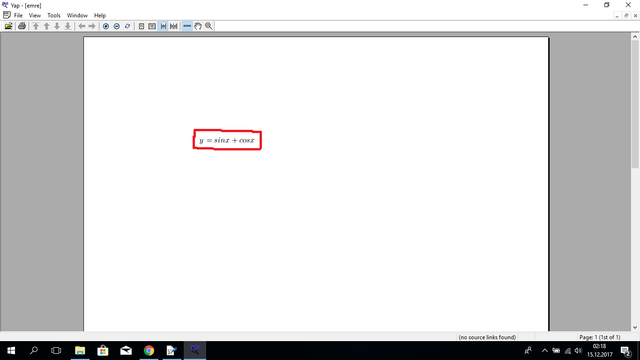Go to the next page arrow icon
Image resolution: width=640 pixels, height=360 pixels.
click(57, 26)
